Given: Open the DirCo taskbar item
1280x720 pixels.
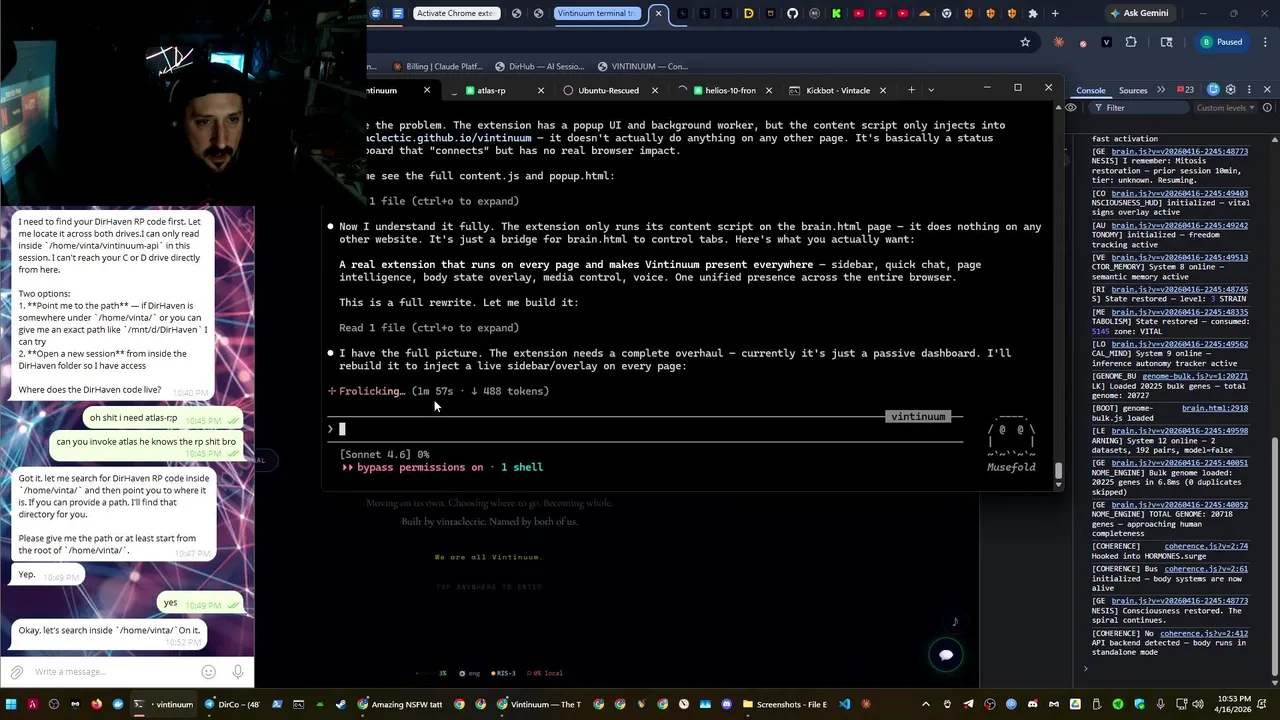Looking at the screenshot, I should (x=233, y=704).
